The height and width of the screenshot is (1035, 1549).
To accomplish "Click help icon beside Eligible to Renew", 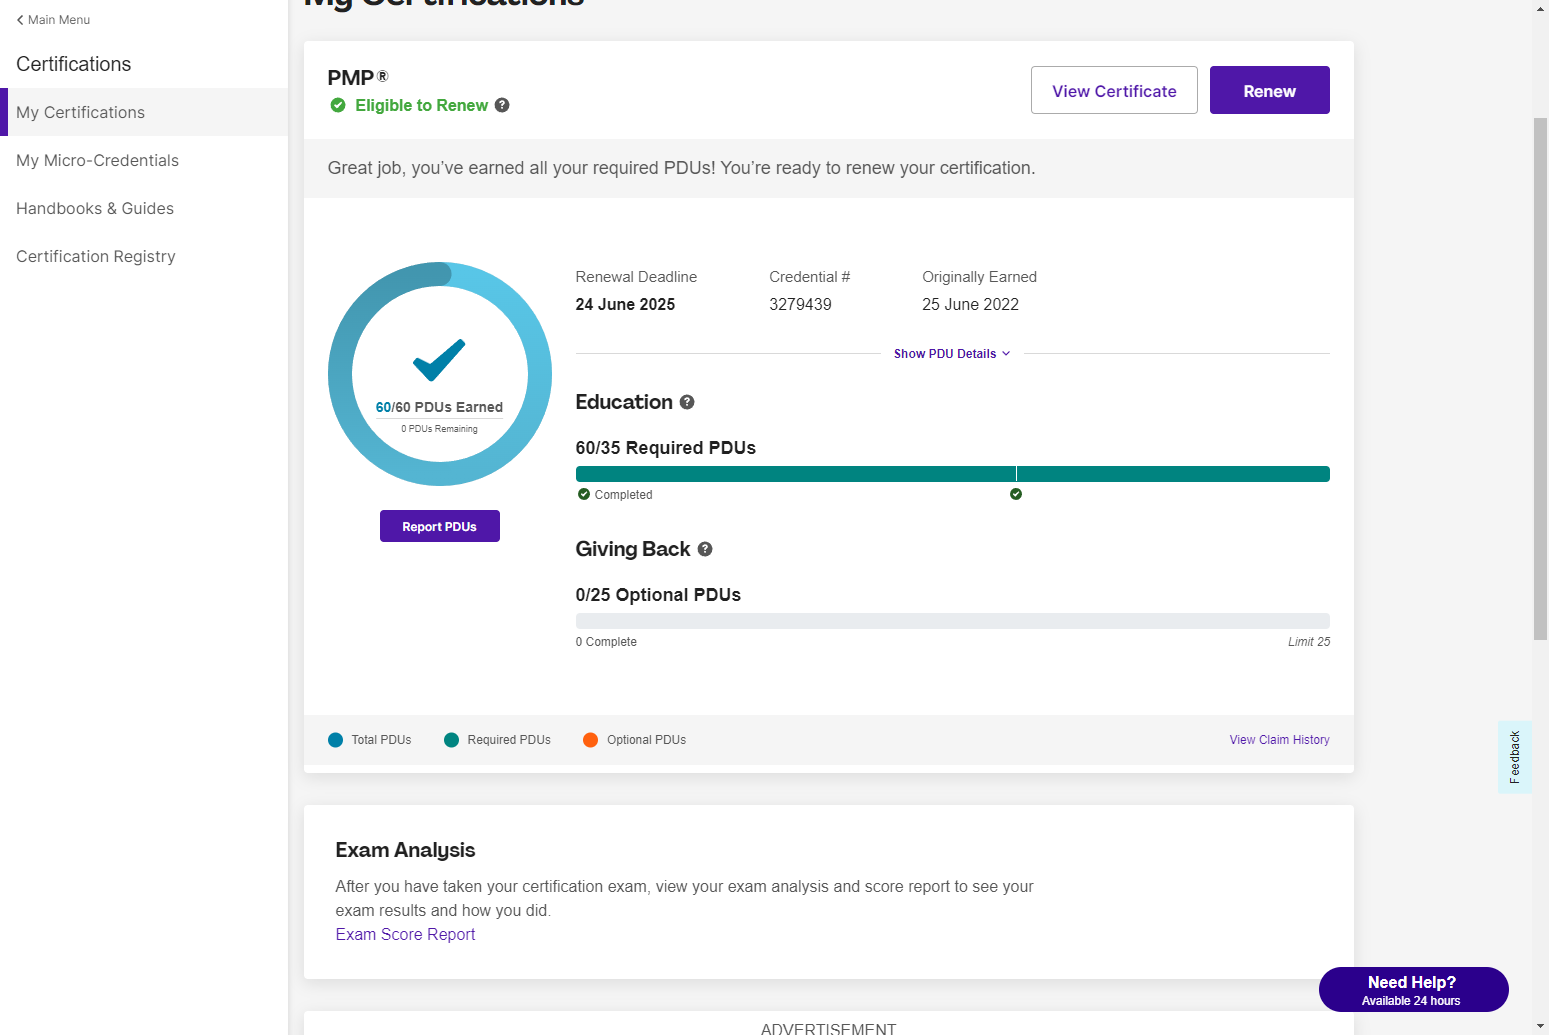I will point(502,105).
